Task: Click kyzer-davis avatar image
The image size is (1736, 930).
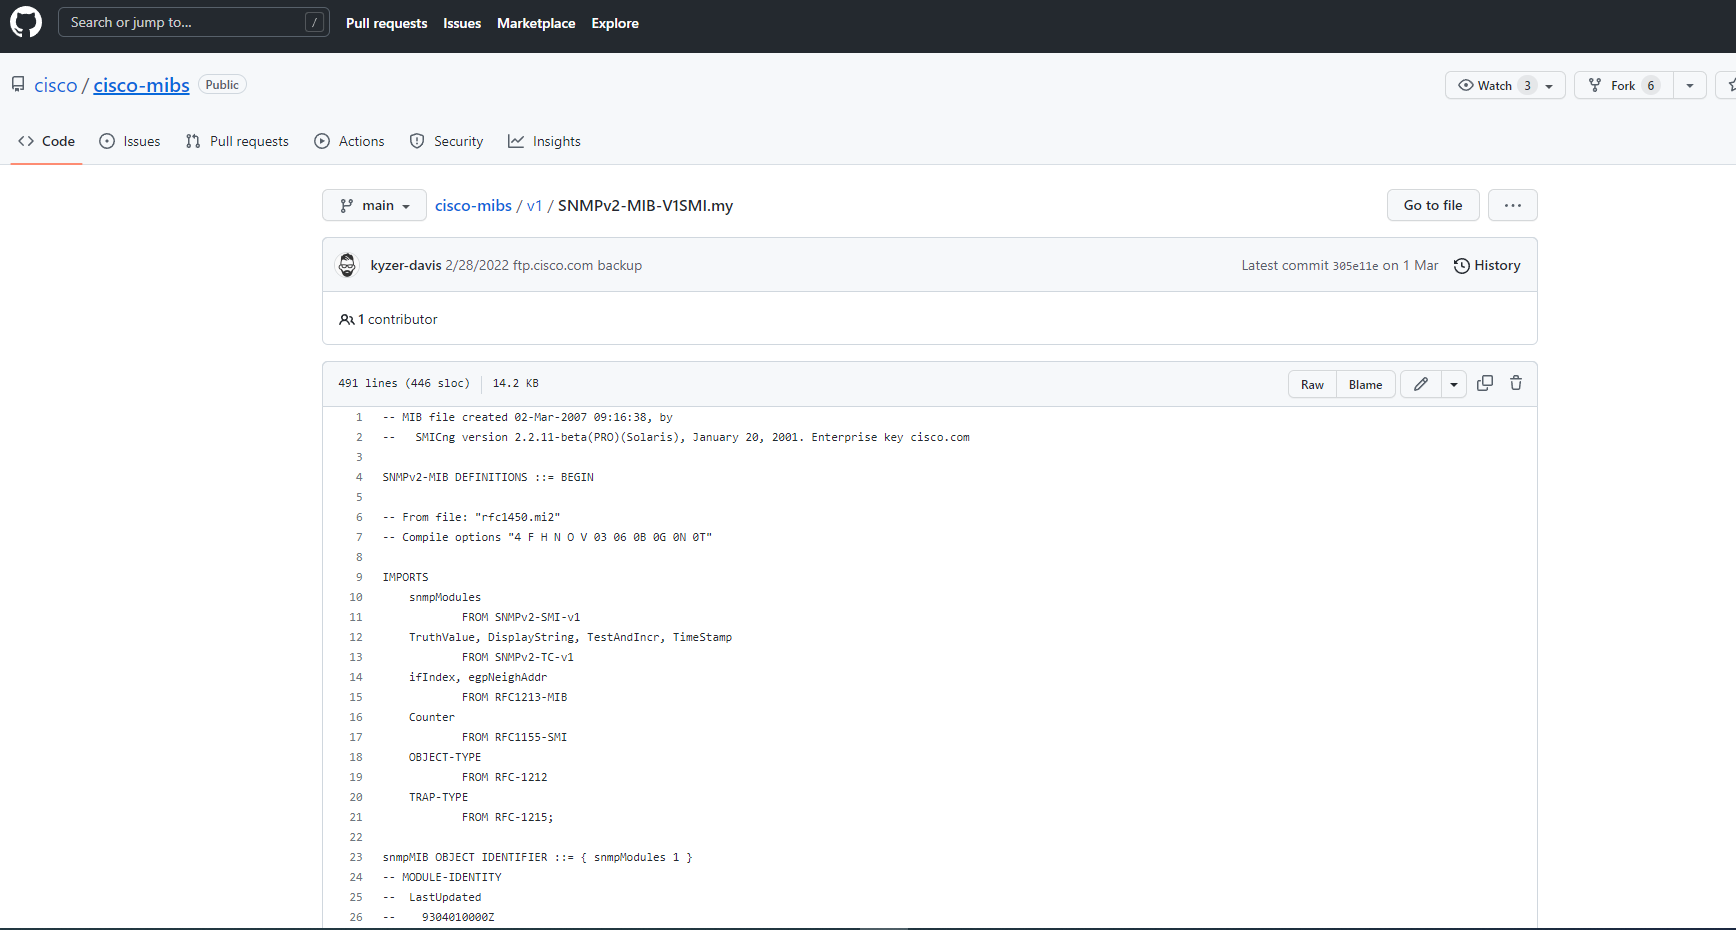Action: click(347, 265)
